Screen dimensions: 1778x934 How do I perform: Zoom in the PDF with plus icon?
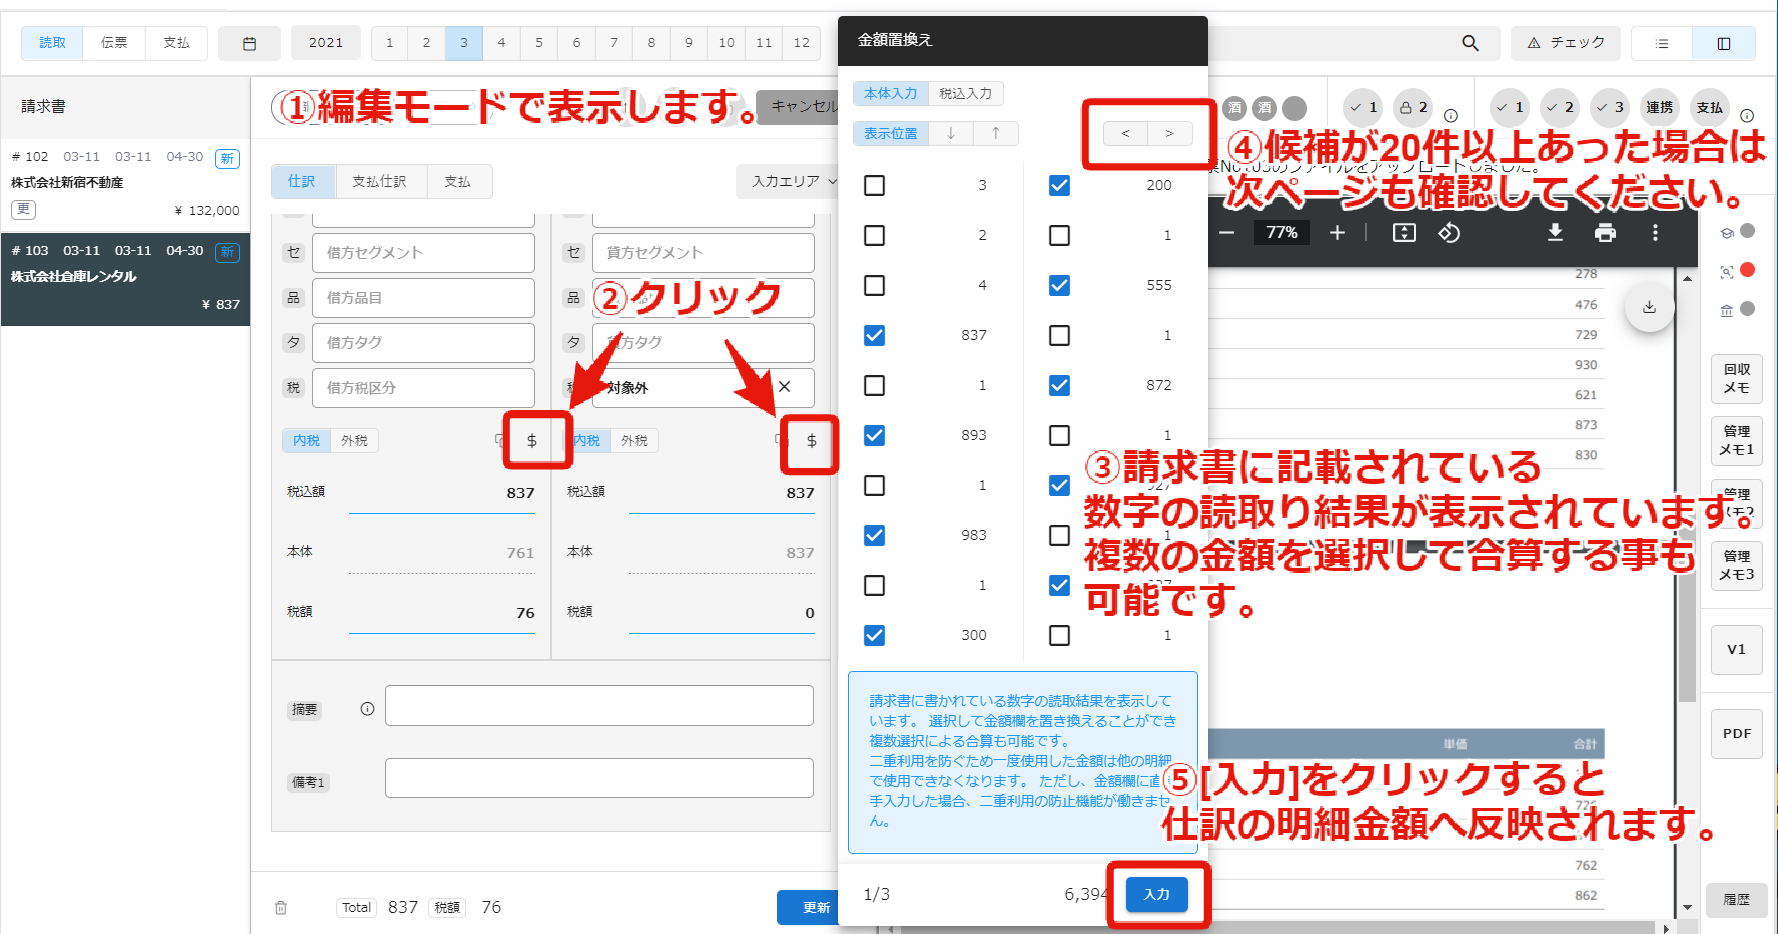coord(1337,232)
